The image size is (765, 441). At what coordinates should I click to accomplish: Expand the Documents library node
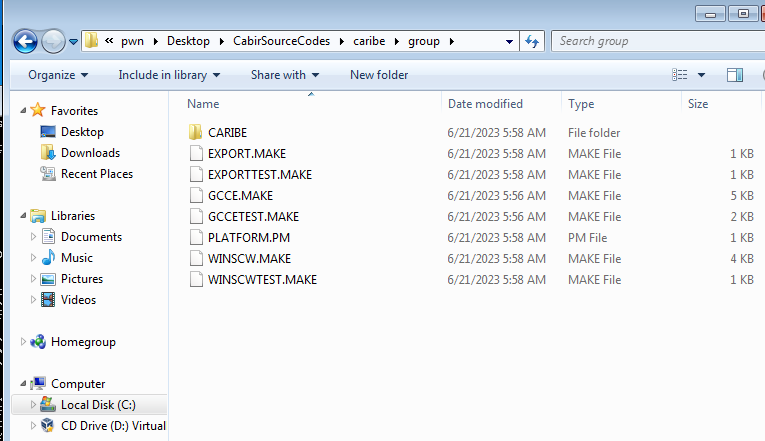click(x=33, y=237)
